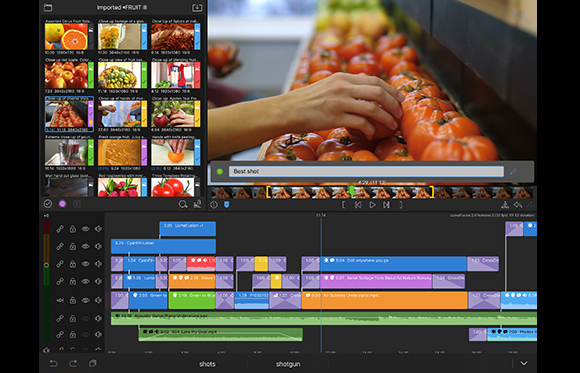The image size is (580, 373).
Task: Click the pencil edit icon beside note field
Action: click(x=513, y=171)
